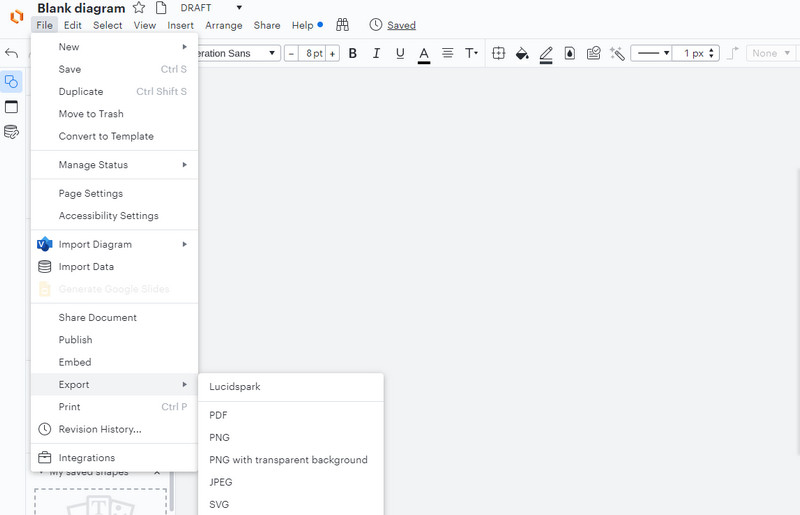Image resolution: width=800 pixels, height=515 pixels.
Task: Click the Saved link
Action: [x=402, y=25]
